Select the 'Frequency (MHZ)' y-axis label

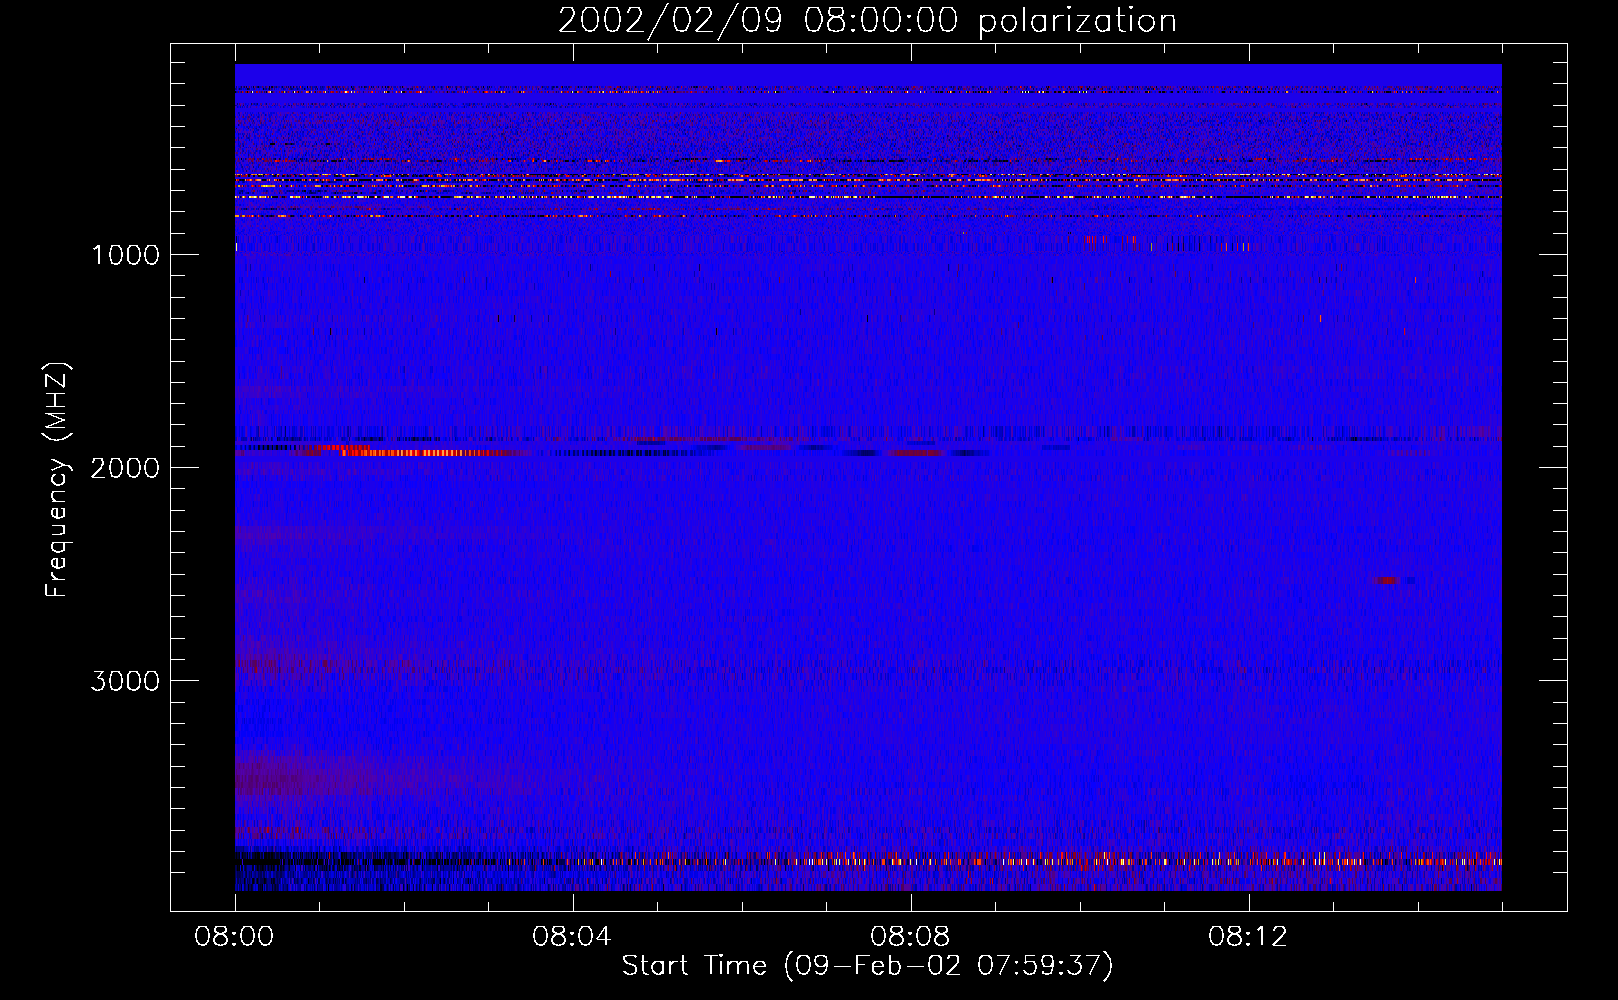(x=57, y=479)
